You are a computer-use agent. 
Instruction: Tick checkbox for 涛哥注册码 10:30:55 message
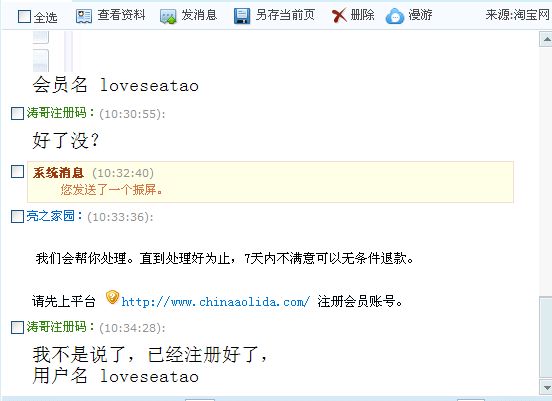pyautogui.click(x=17, y=114)
